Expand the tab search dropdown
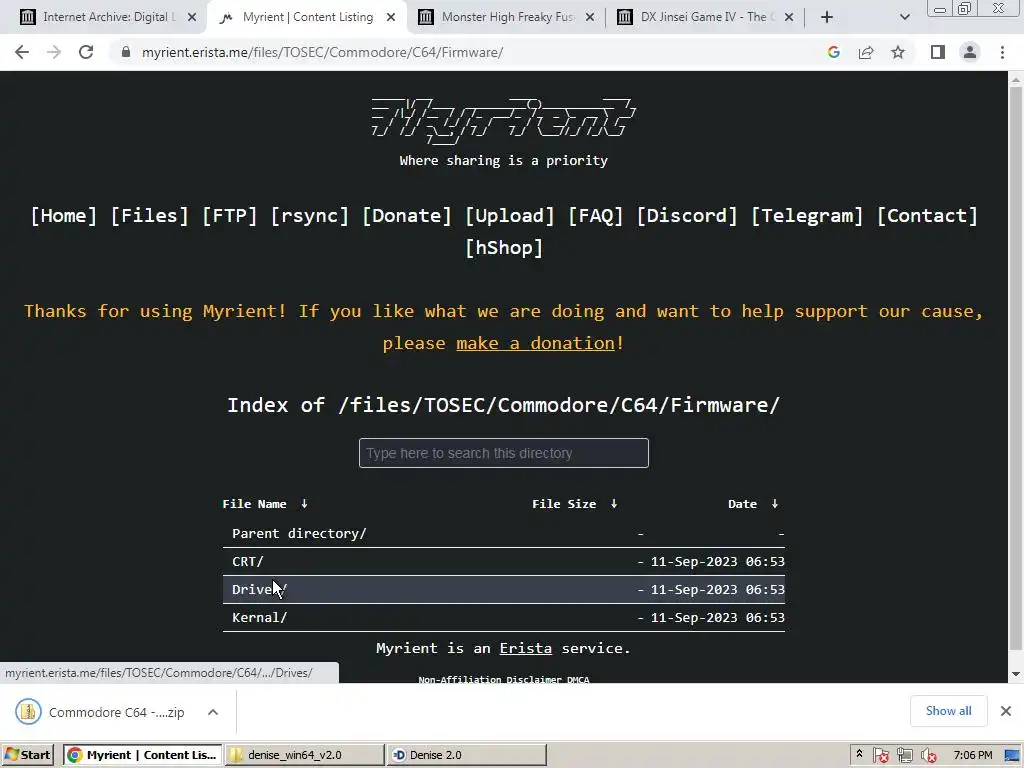Screen dimensions: 1024x768 [904, 17]
